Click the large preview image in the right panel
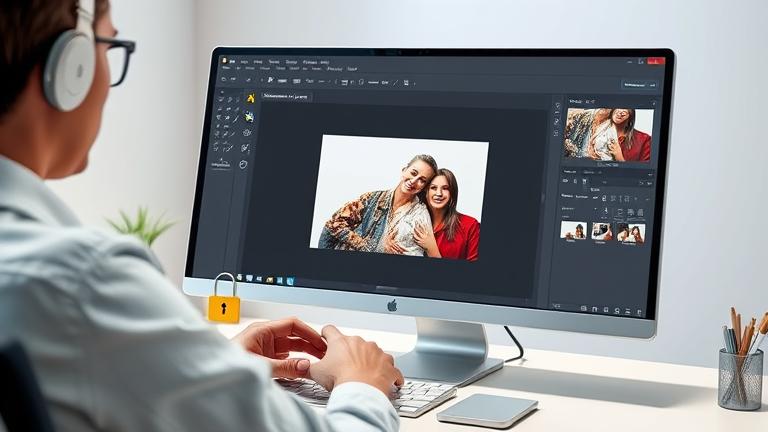The width and height of the screenshot is (768, 432). click(x=609, y=135)
